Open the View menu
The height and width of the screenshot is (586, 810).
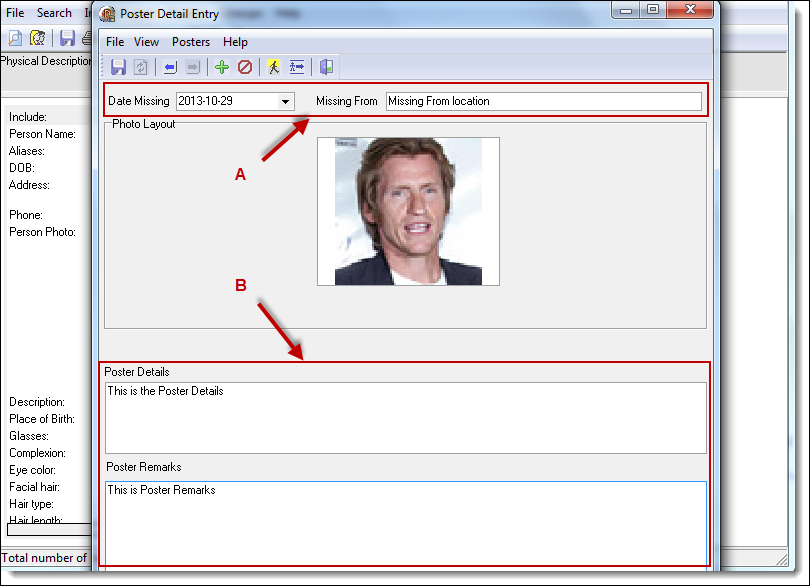pos(146,42)
